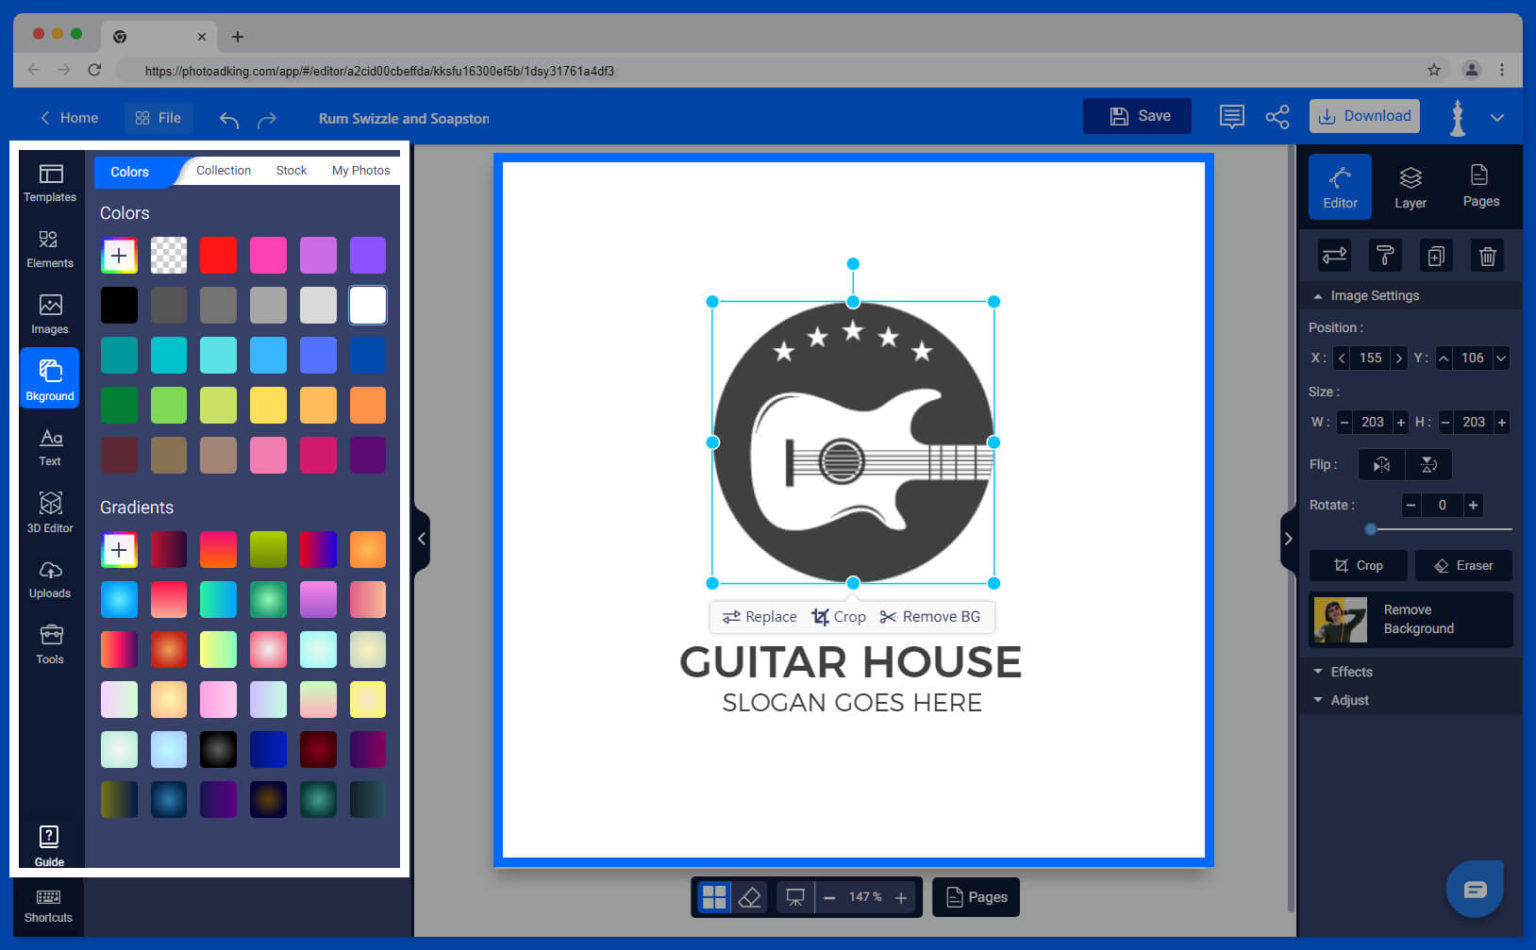The image size is (1536, 950).
Task: Expand the Adjust section
Action: coord(1348,700)
